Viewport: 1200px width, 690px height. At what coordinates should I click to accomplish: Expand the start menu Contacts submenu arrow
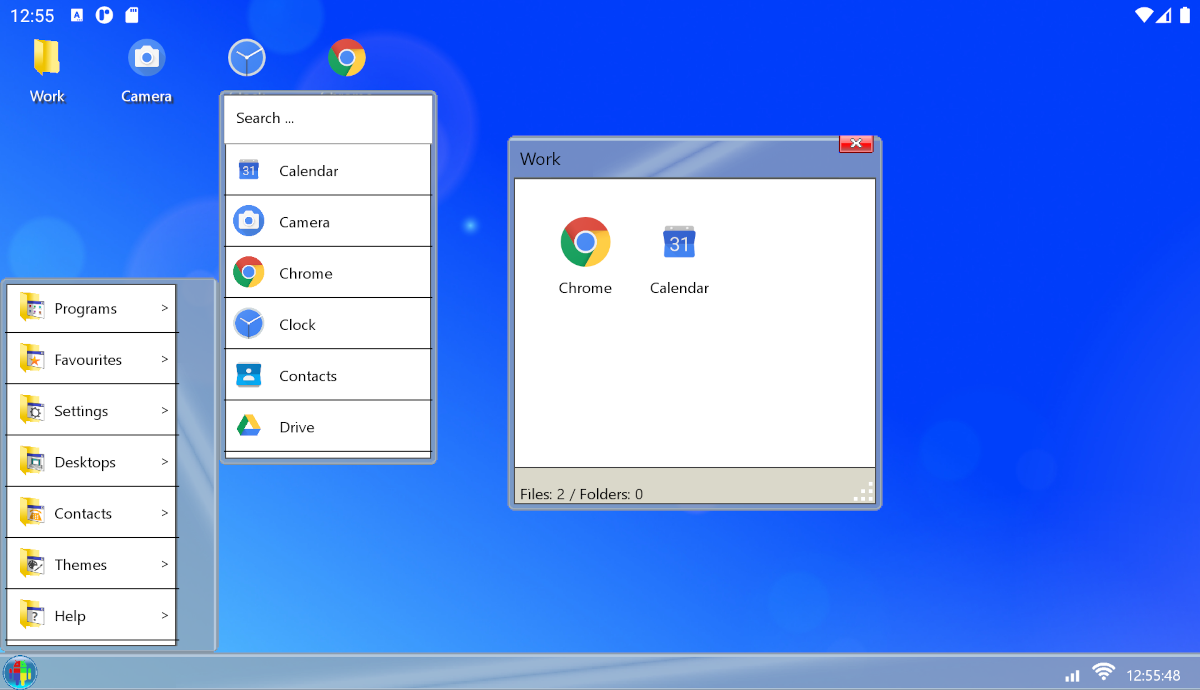coord(165,513)
